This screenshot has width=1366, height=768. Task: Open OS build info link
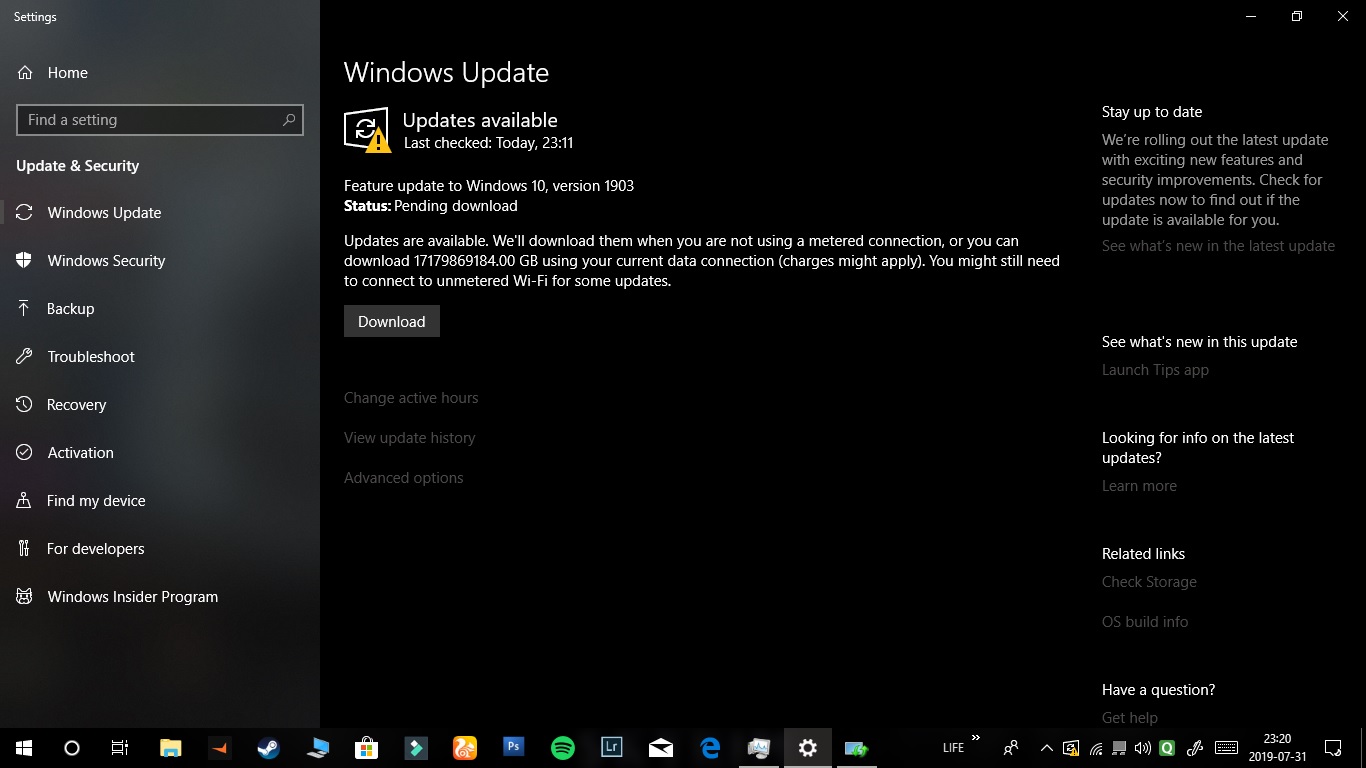[1145, 622]
